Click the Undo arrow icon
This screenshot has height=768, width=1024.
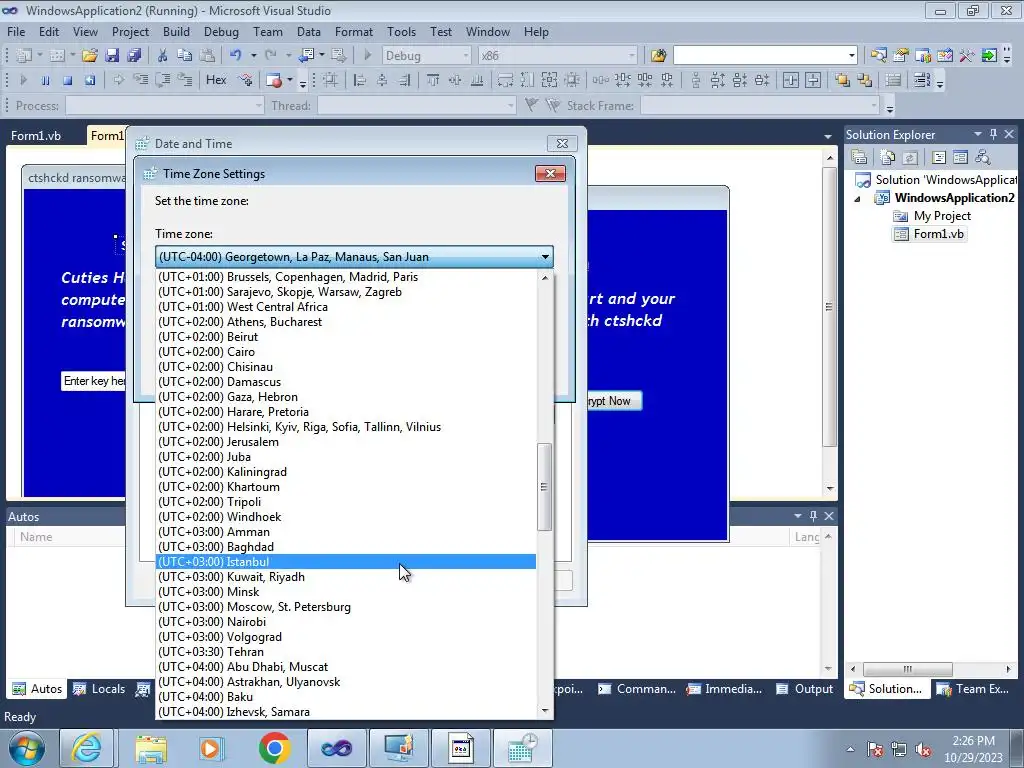[x=236, y=56]
